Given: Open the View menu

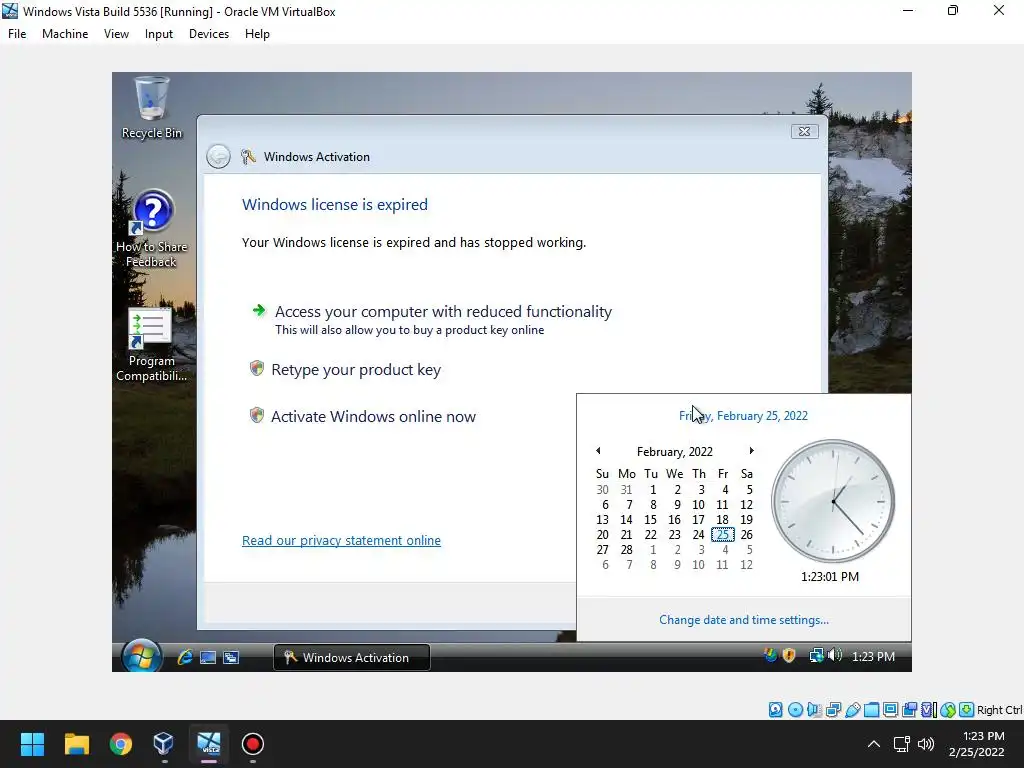Looking at the screenshot, I should (x=116, y=34).
